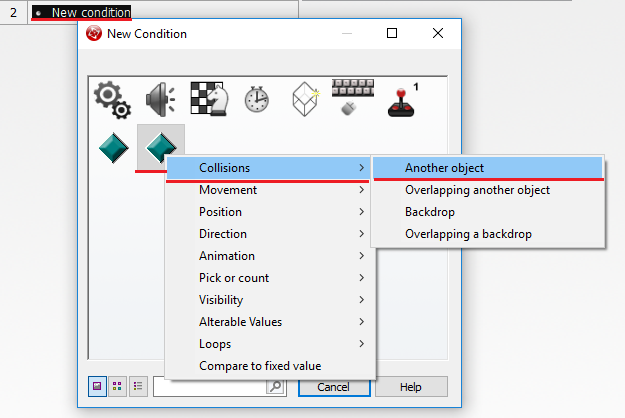Image resolution: width=625 pixels, height=418 pixels.
Task: Click the search magnifier icon
Action: 275,386
